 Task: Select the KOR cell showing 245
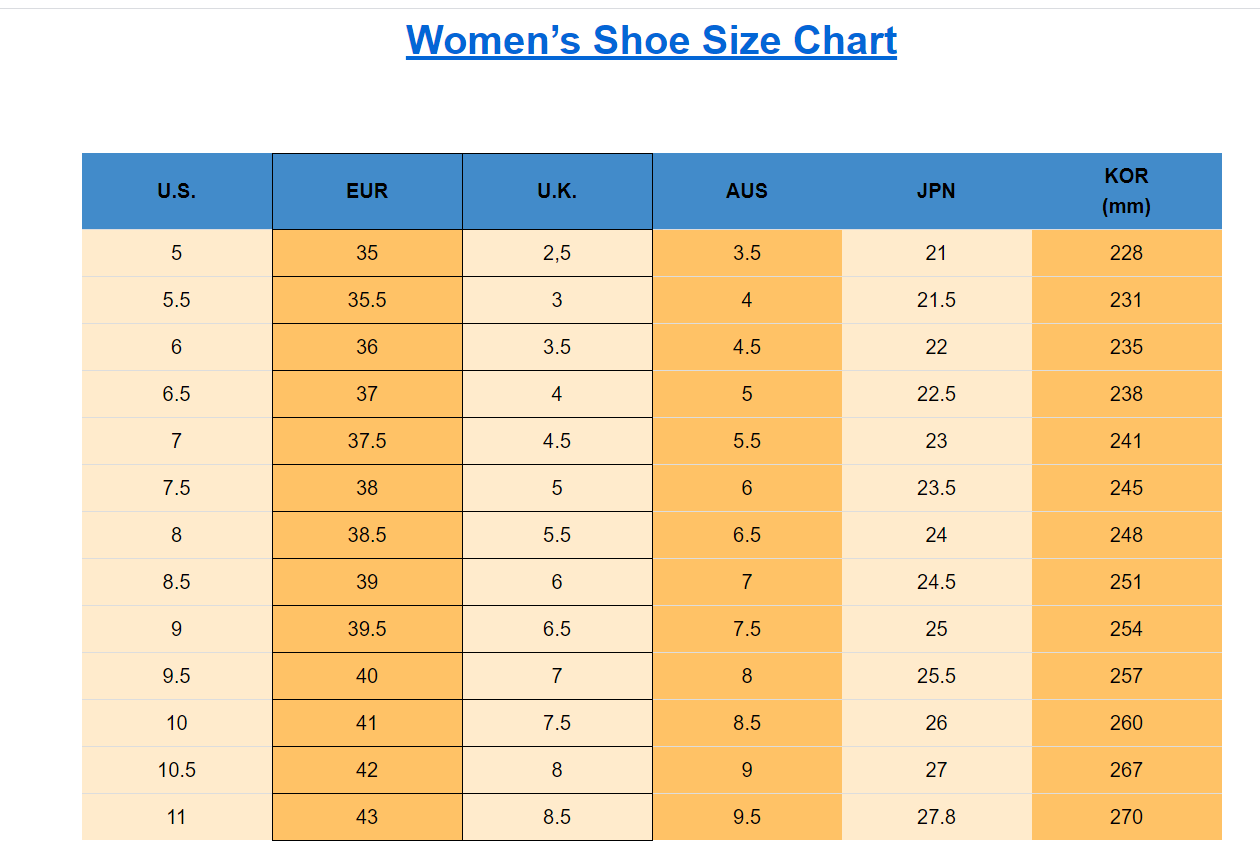click(1126, 488)
